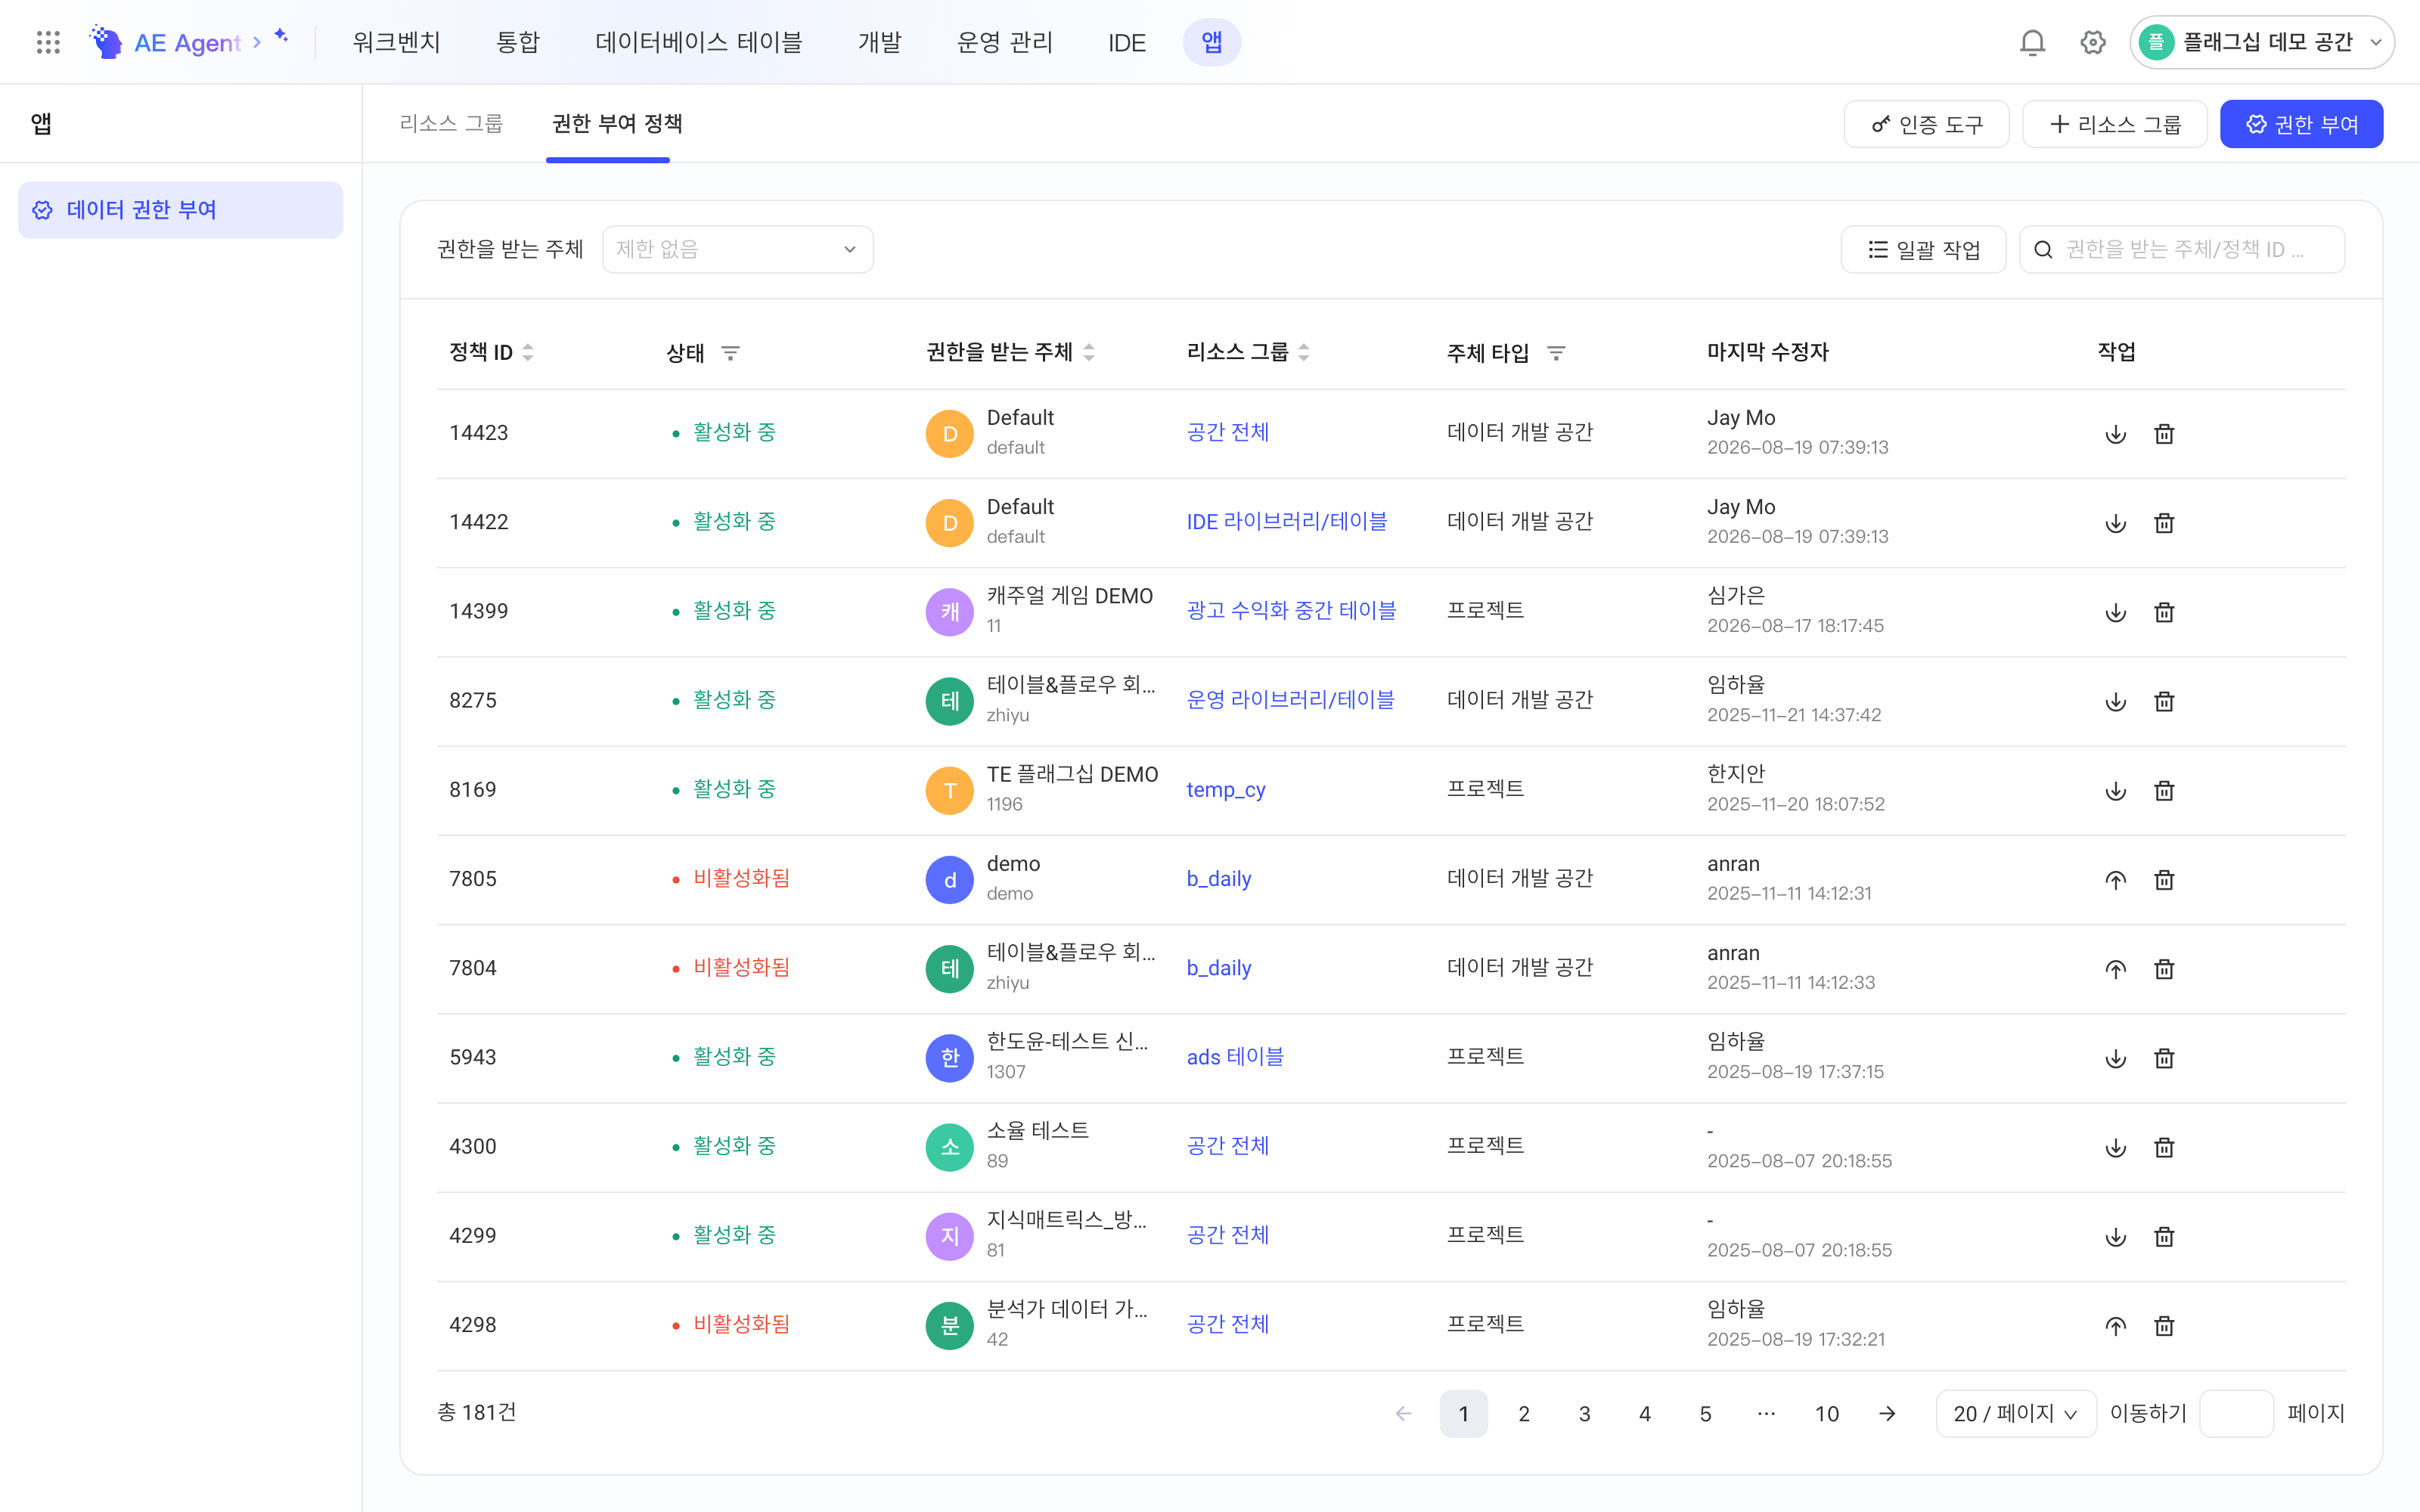Go to the 운영 관리 menu
Image resolution: width=2420 pixels, height=1512 pixels.
tap(1004, 42)
